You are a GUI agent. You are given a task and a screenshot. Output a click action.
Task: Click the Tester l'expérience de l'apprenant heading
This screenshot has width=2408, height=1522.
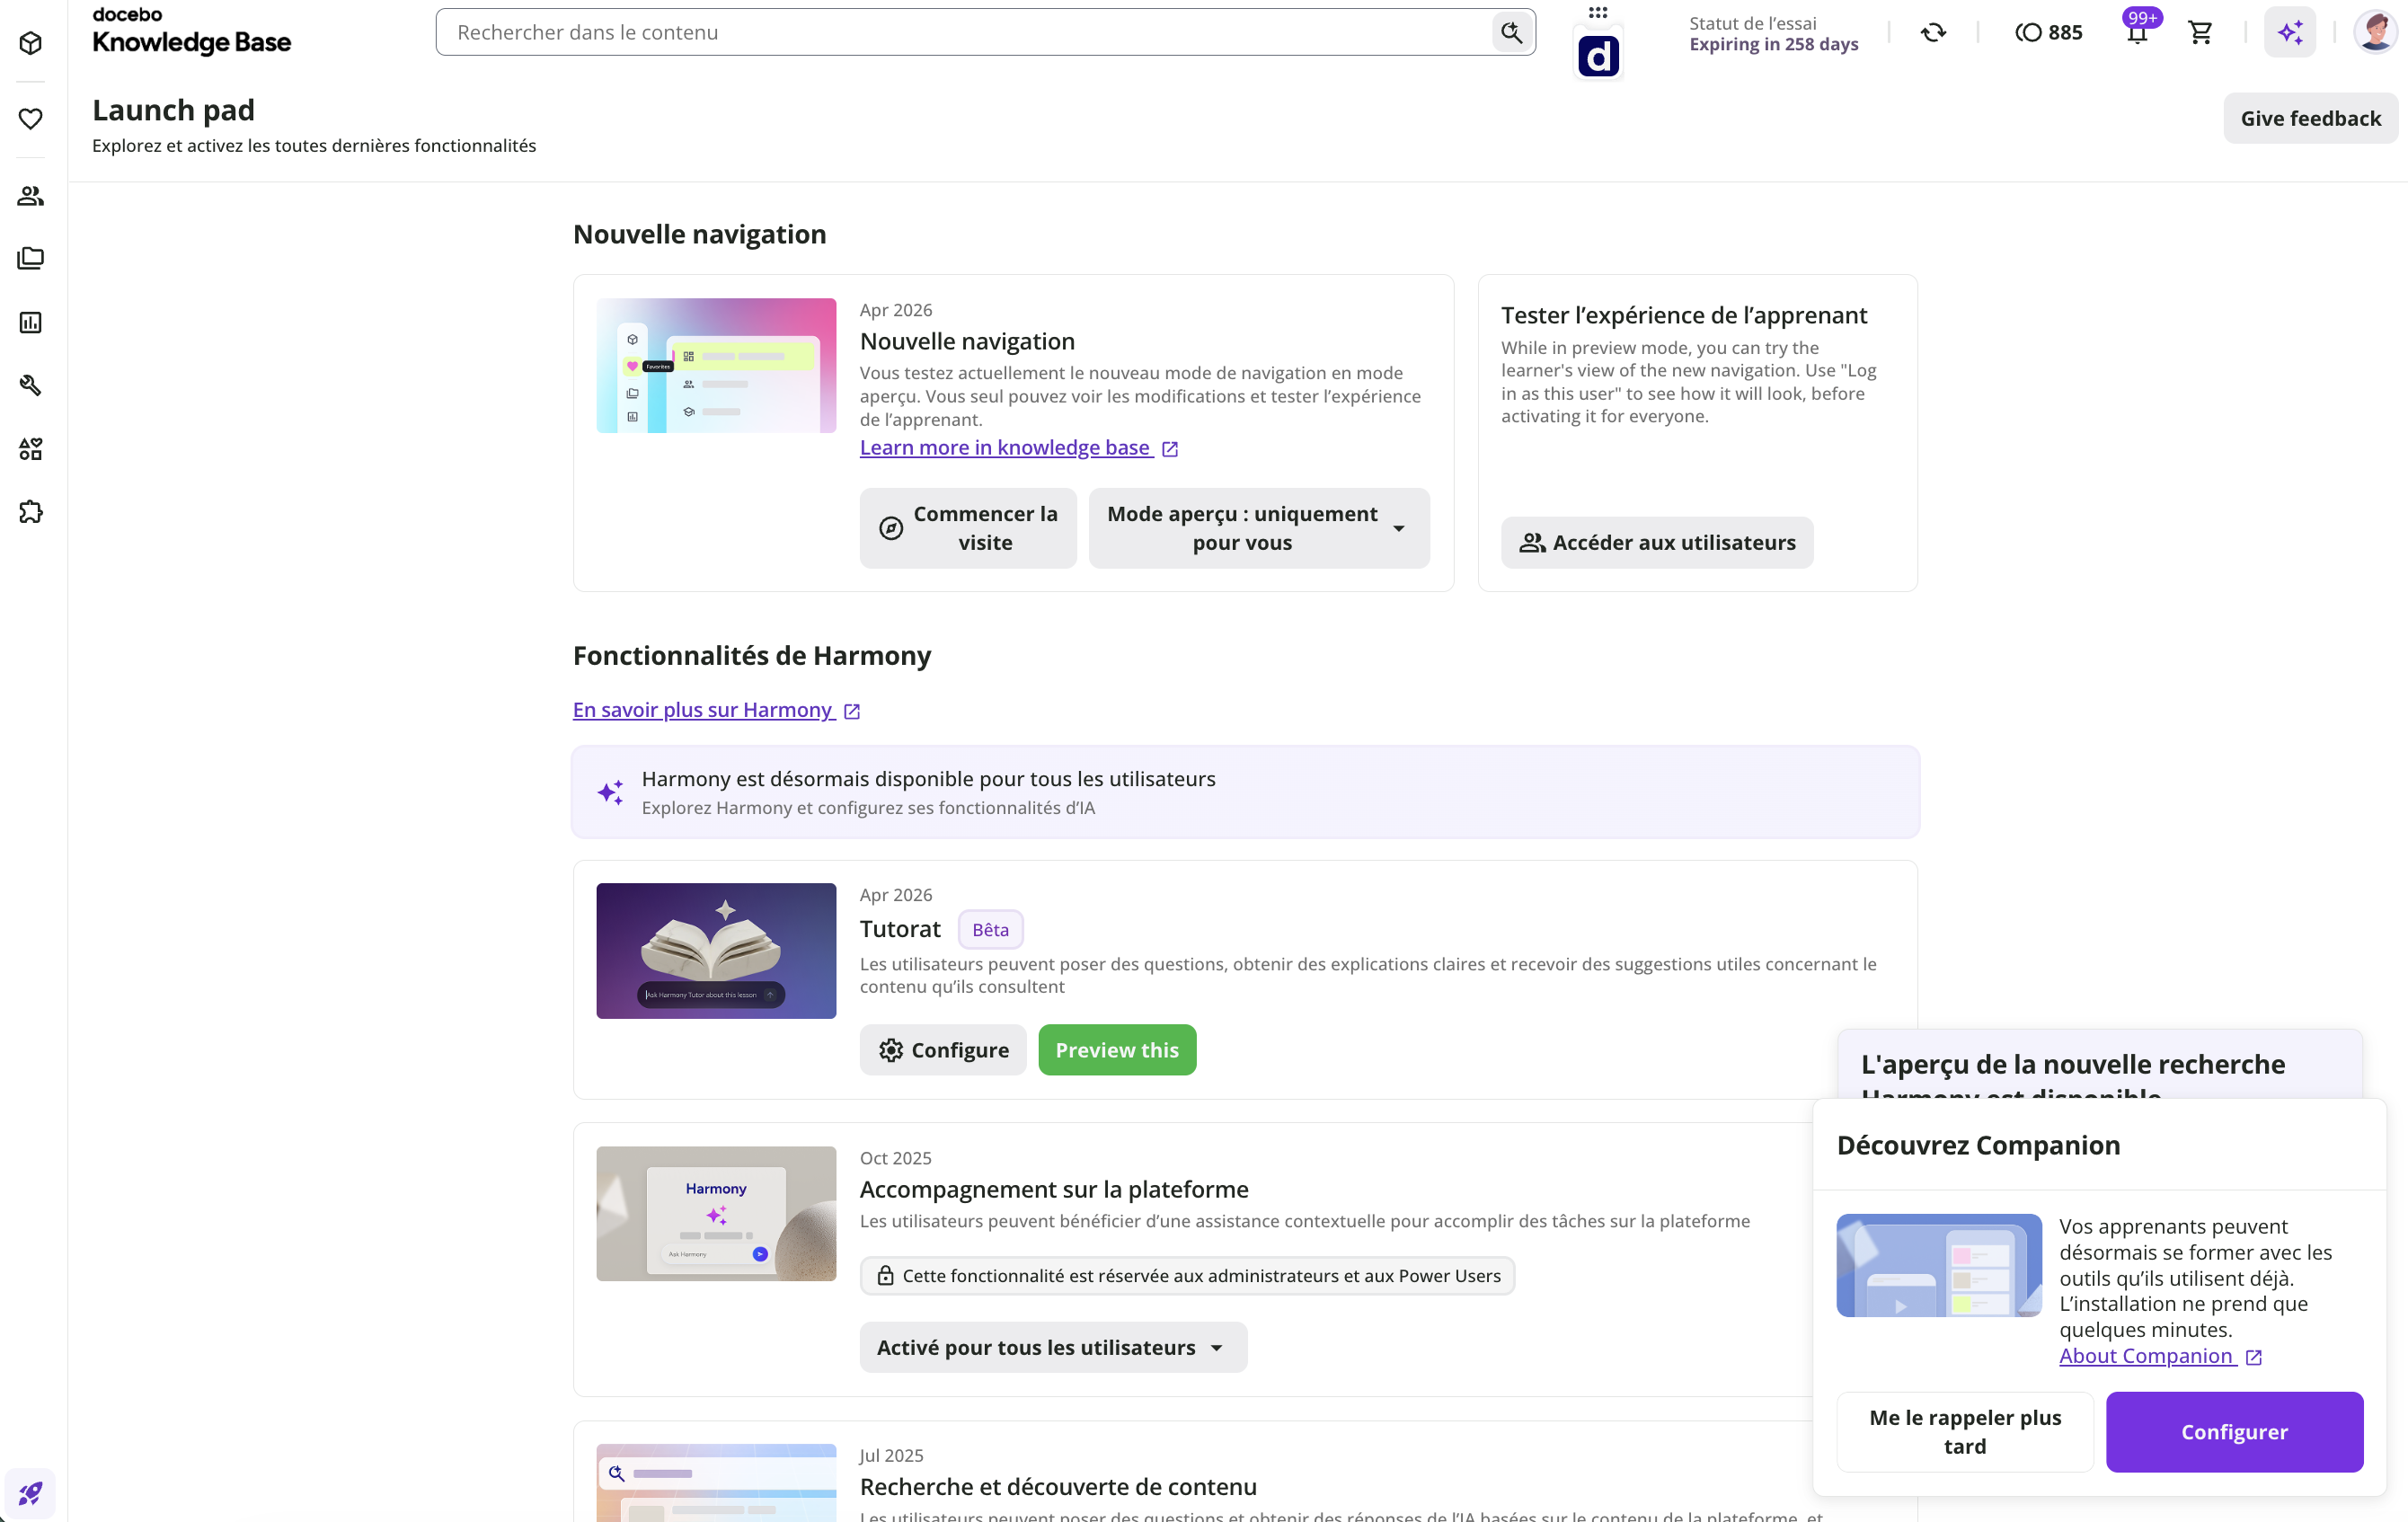1684,315
